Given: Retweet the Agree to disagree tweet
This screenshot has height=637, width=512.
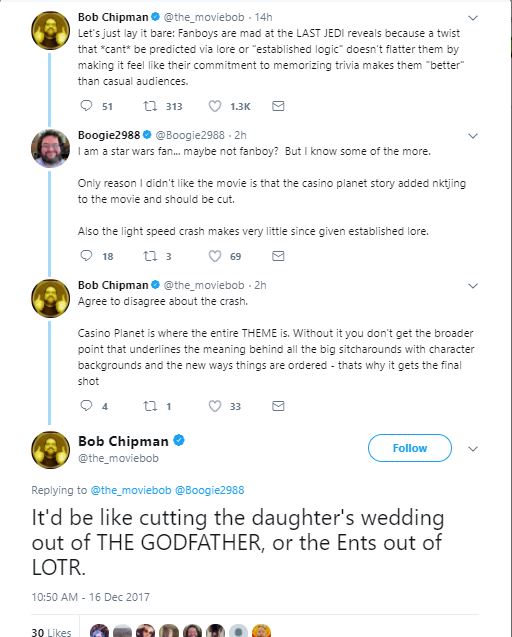Looking at the screenshot, I should coord(150,406).
